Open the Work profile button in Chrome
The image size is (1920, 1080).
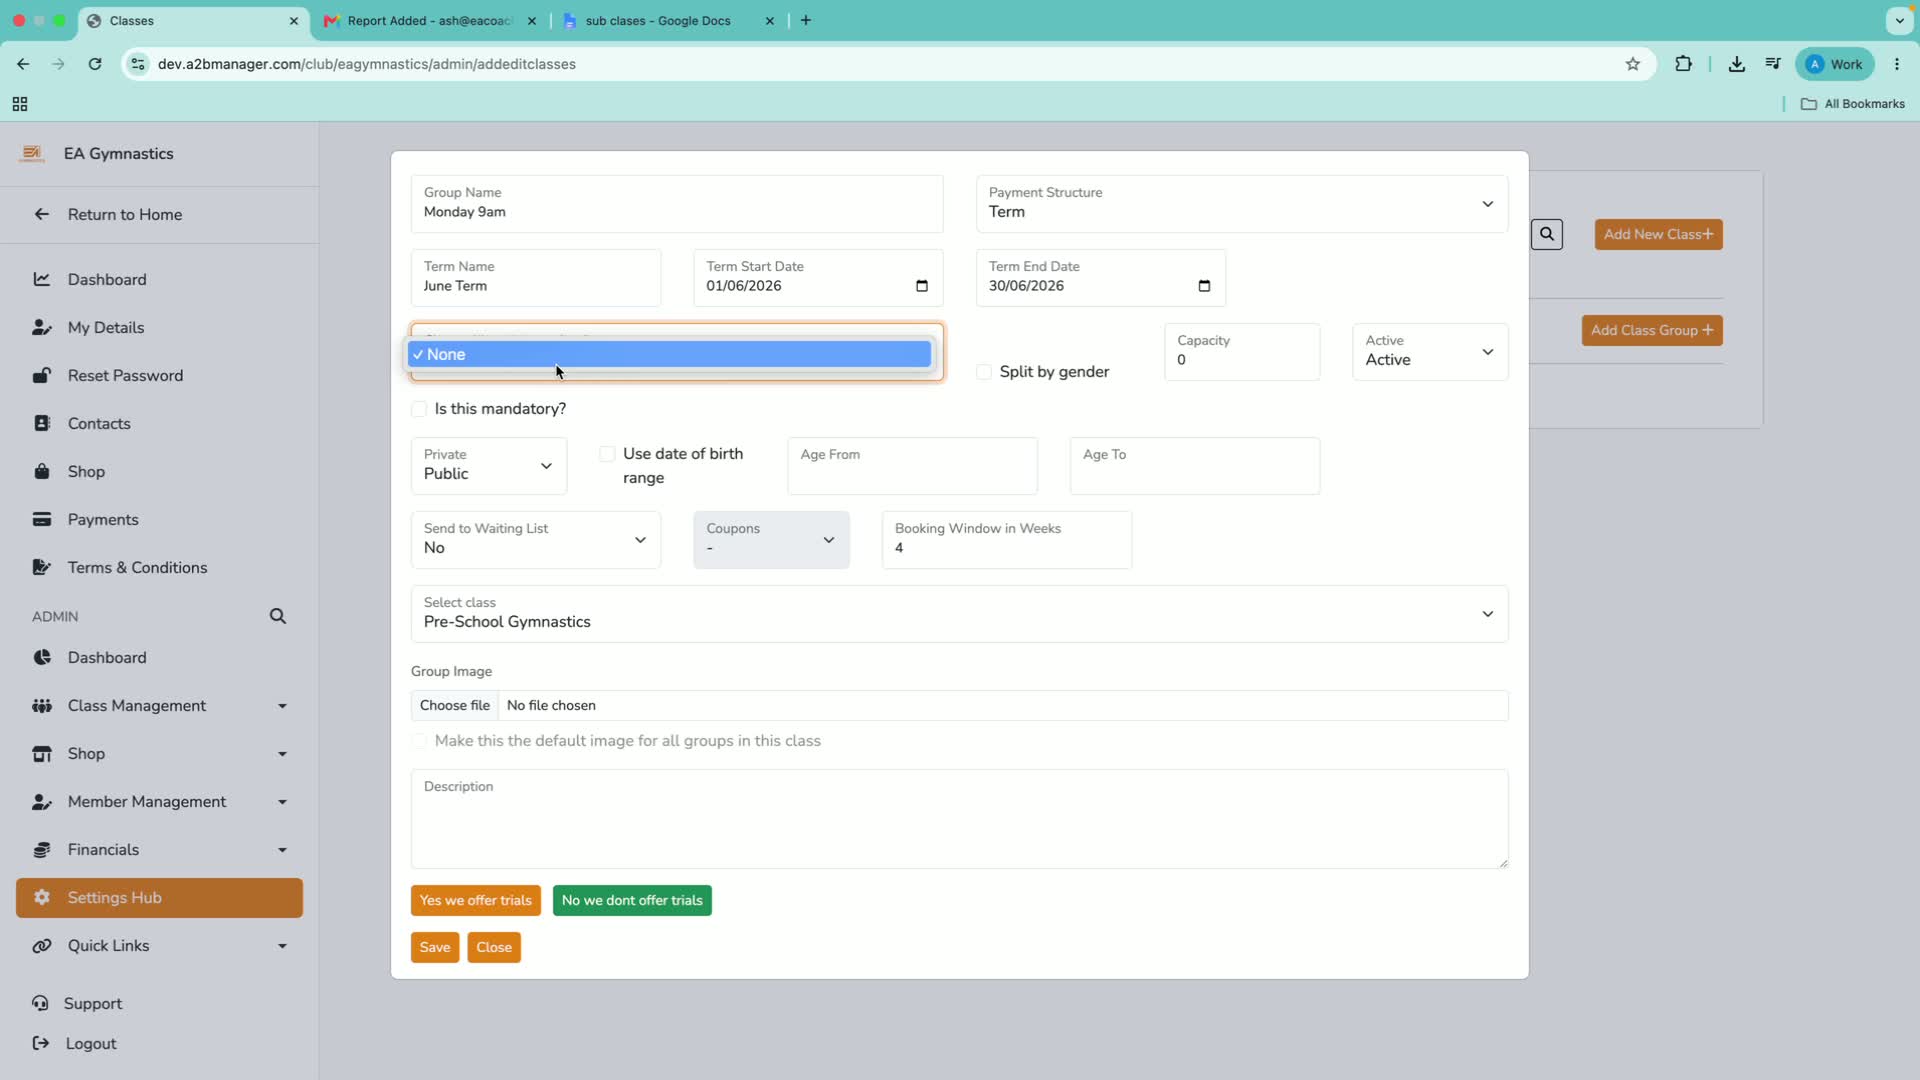click(1834, 64)
